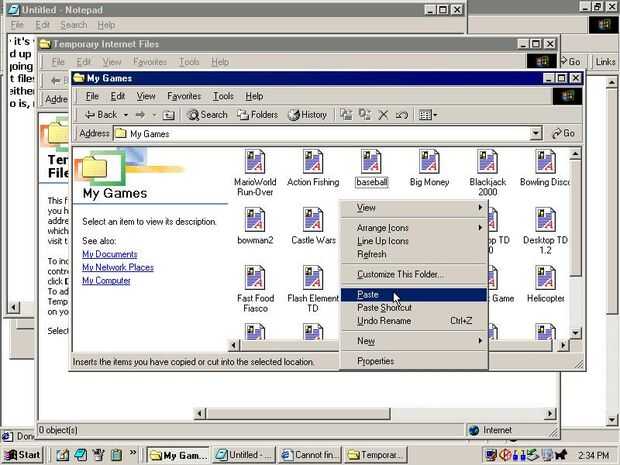Choose Refresh from the context menu
Image resolution: width=620 pixels, height=465 pixels.
(x=414, y=254)
